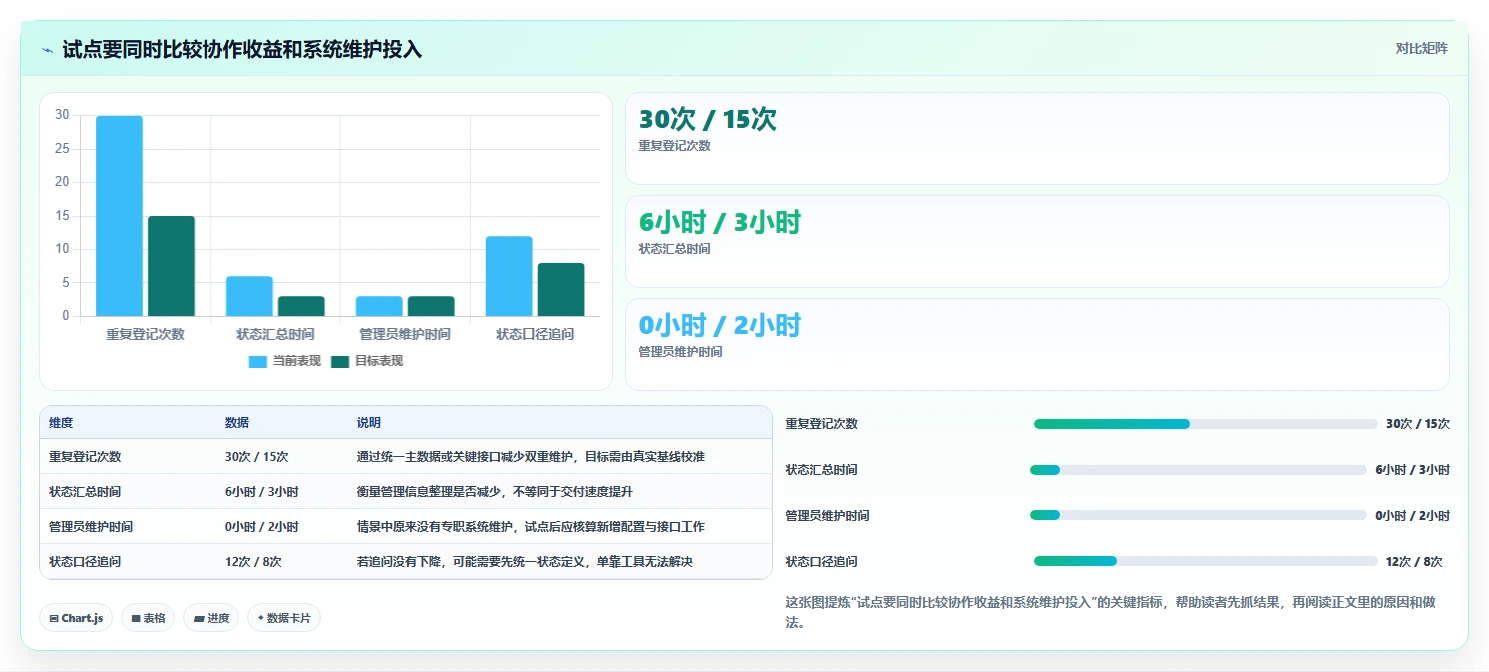Click the 12次 / 8次 progress value
The width and height of the screenshot is (1489, 672).
click(x=1414, y=562)
